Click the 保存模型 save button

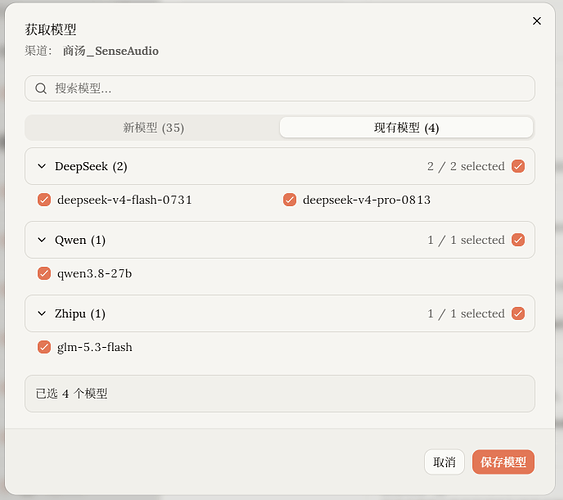tap(503, 462)
